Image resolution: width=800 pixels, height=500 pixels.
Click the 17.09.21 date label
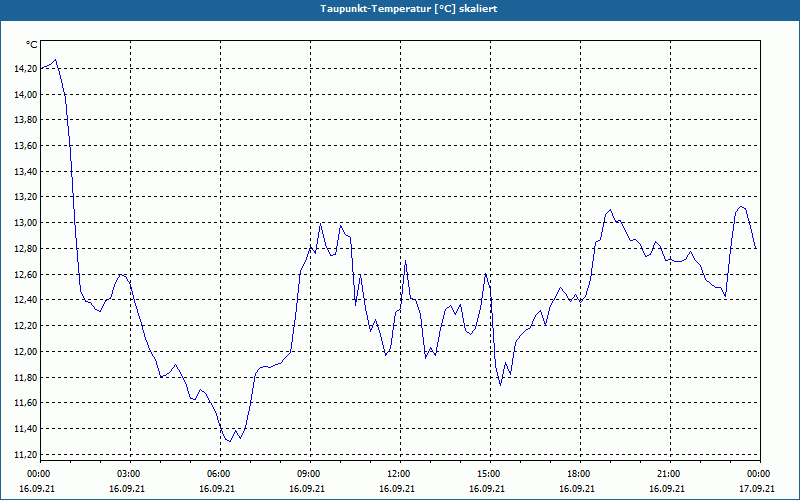tap(757, 489)
